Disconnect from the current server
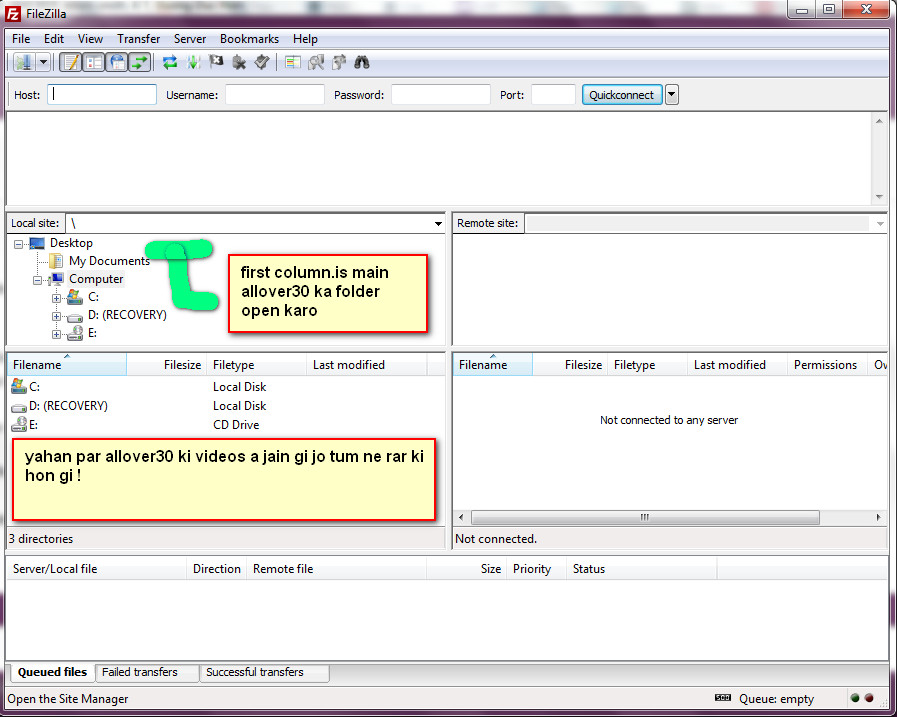This screenshot has width=897, height=717. tap(239, 62)
